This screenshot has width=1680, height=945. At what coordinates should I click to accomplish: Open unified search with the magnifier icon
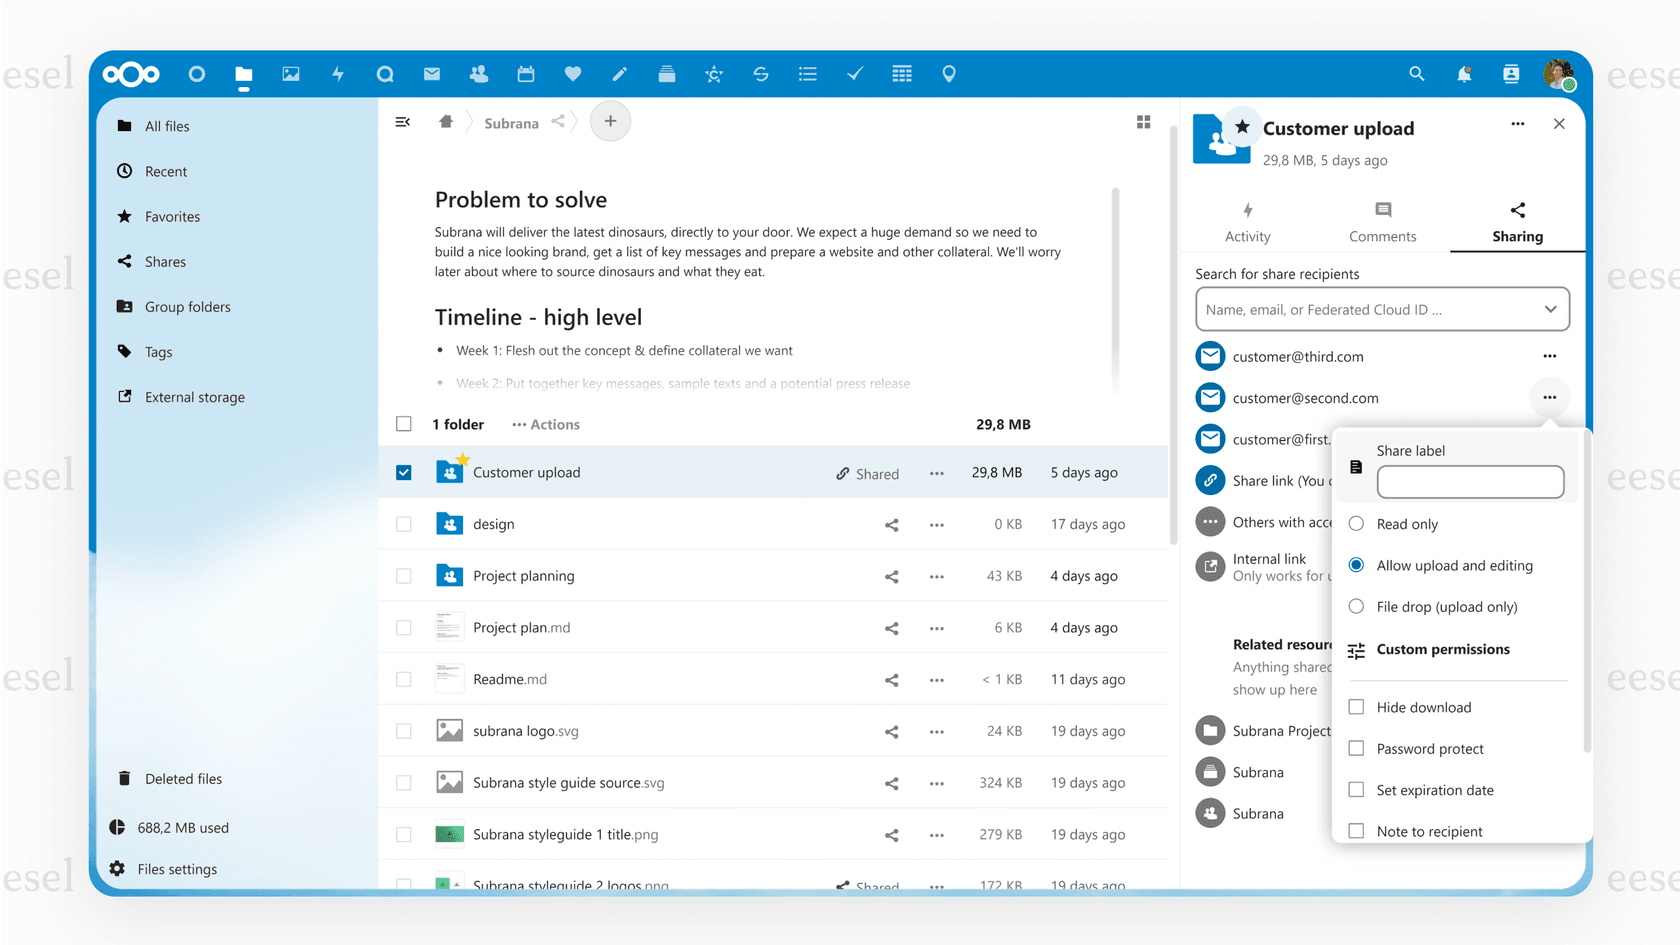tap(1417, 73)
